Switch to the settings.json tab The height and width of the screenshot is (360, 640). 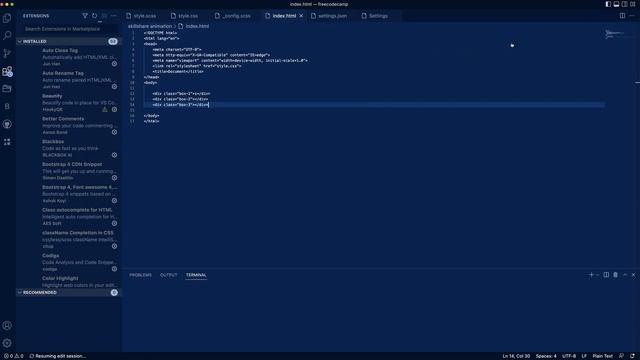pyautogui.click(x=329, y=16)
